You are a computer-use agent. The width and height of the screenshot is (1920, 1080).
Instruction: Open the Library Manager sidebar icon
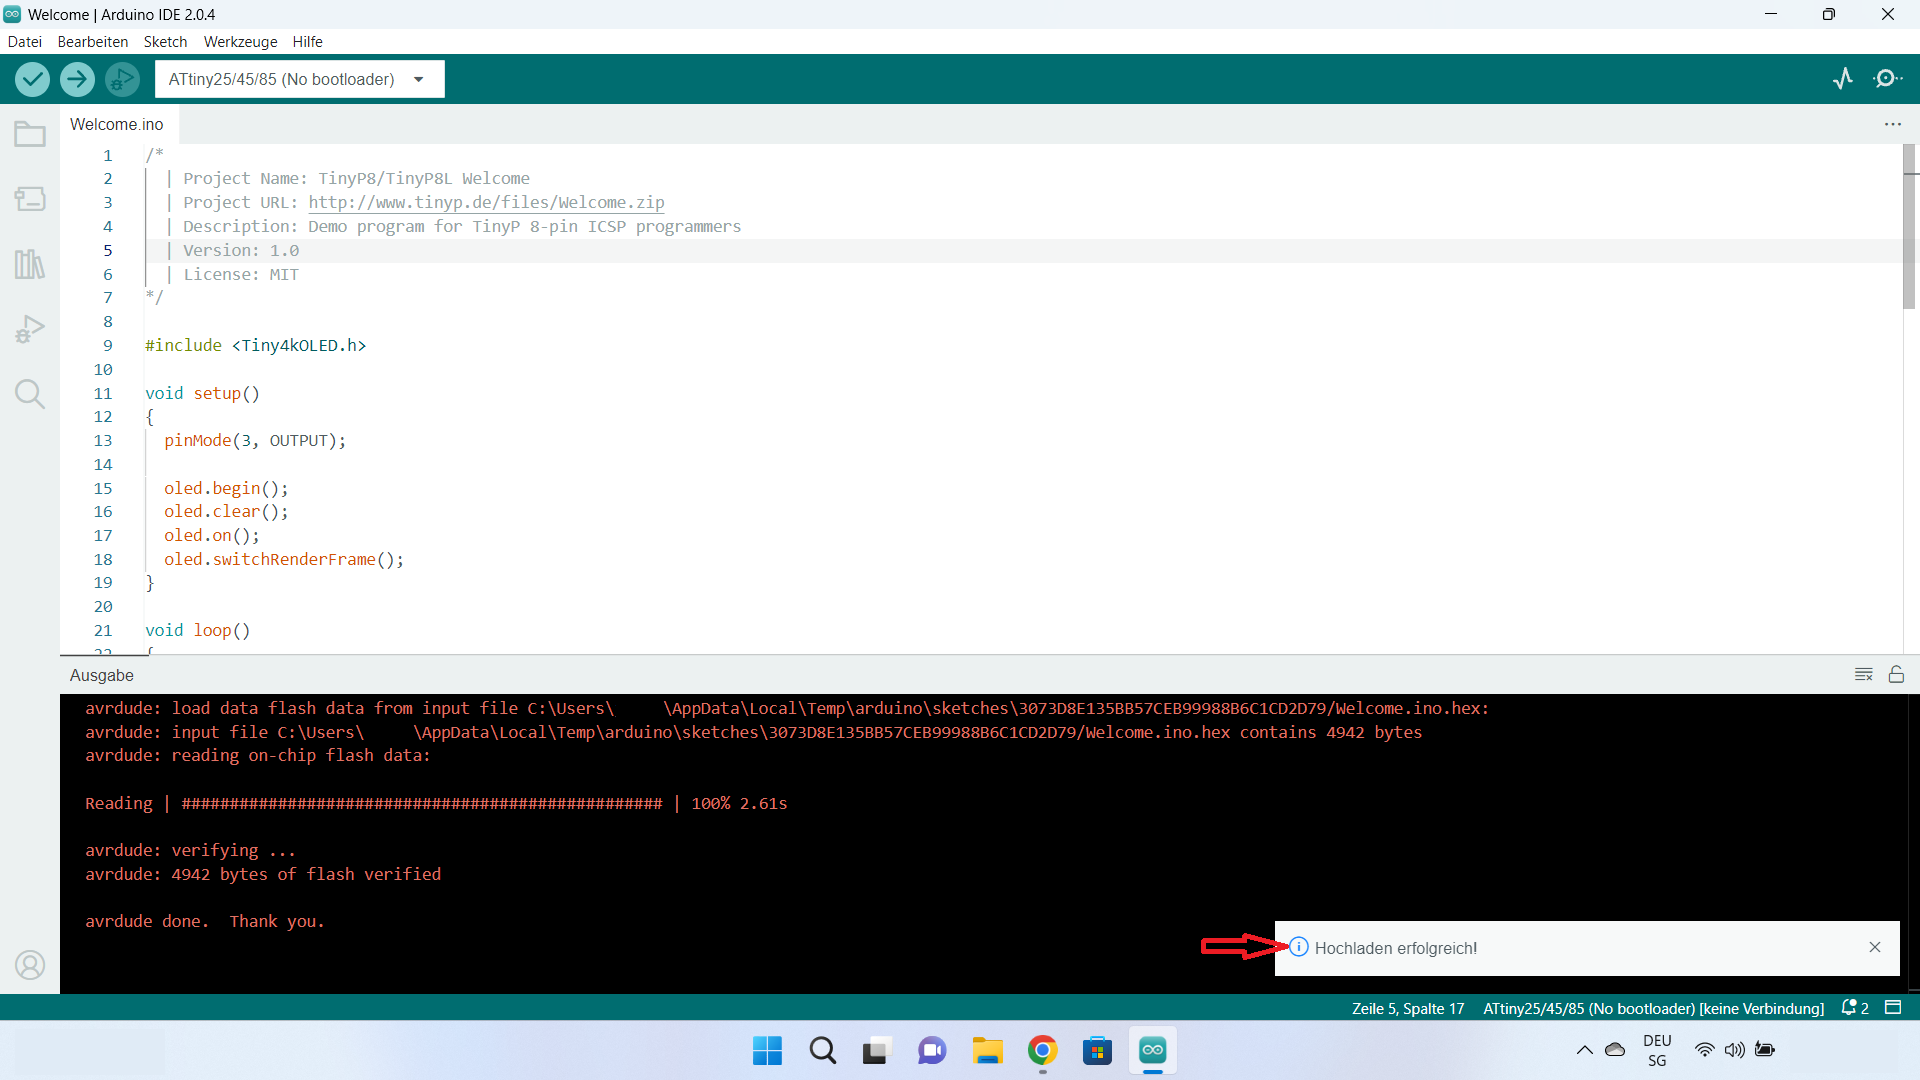point(30,264)
